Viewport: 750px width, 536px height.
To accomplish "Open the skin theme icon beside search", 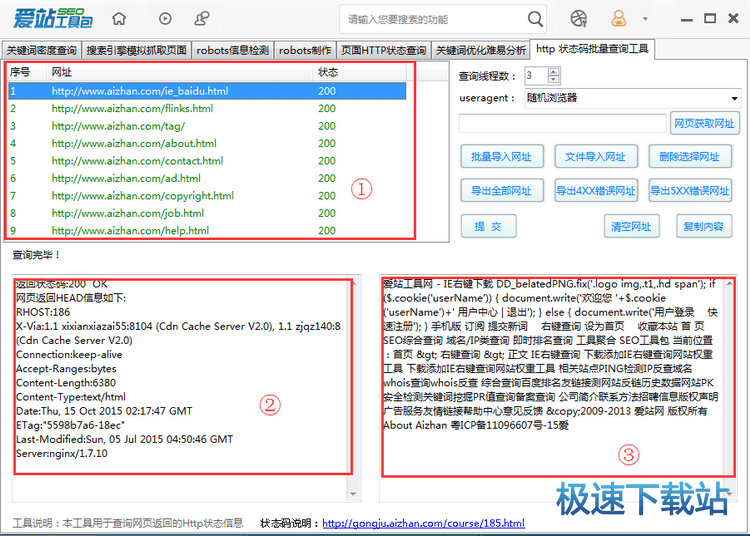I will (x=579, y=19).
